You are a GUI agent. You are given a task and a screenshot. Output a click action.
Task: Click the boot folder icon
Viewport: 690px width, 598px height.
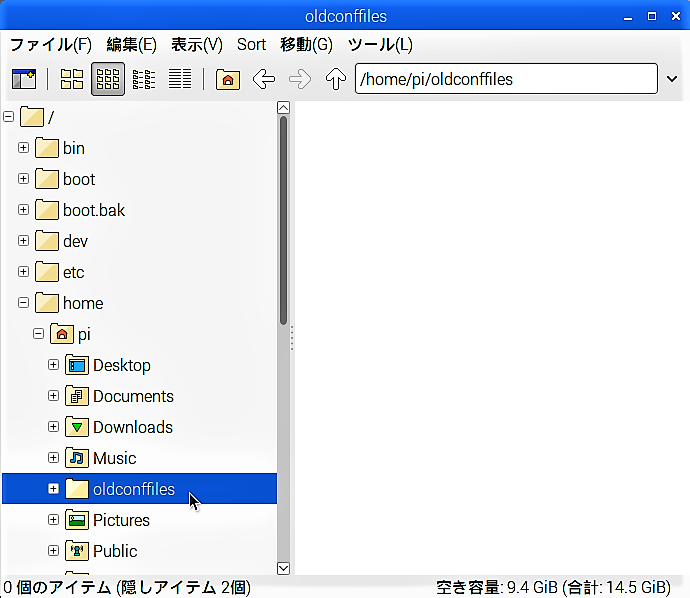coord(47,179)
